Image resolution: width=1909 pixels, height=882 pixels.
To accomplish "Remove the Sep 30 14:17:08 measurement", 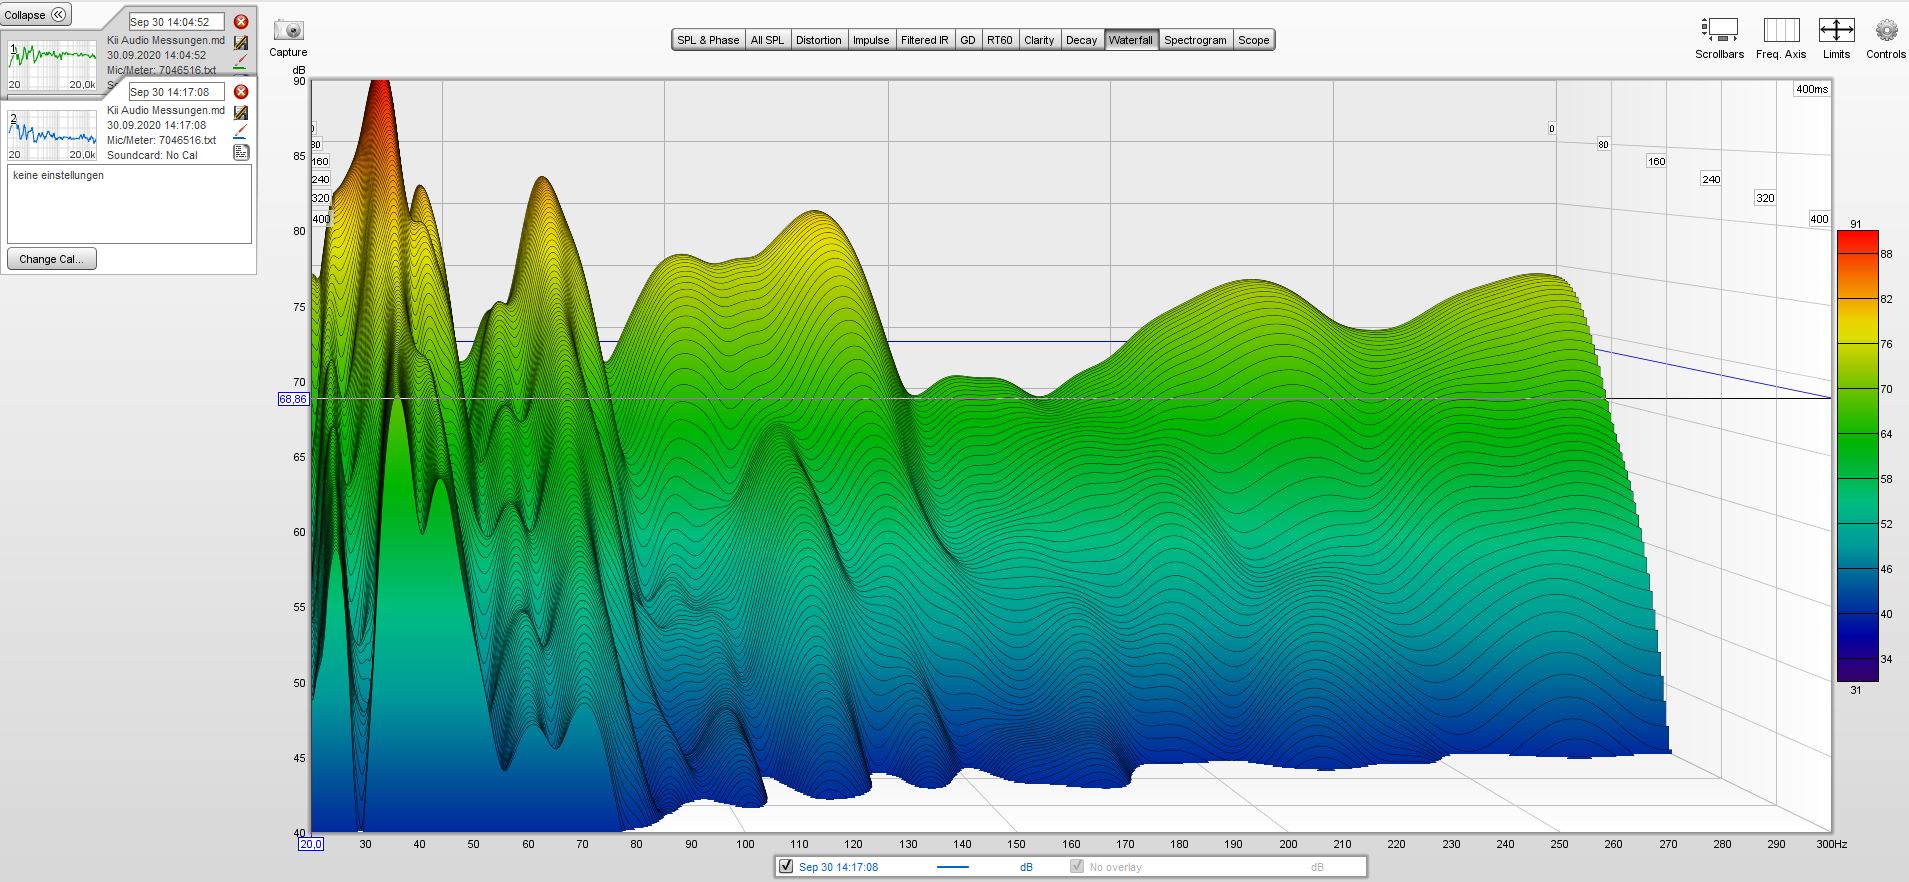I will (x=241, y=92).
